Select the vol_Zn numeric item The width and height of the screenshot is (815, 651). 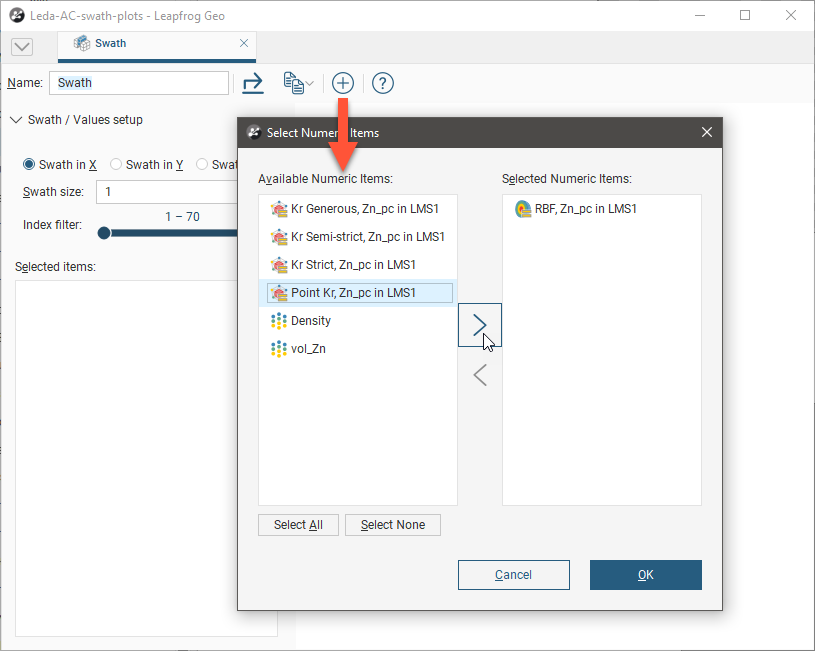tap(358, 349)
